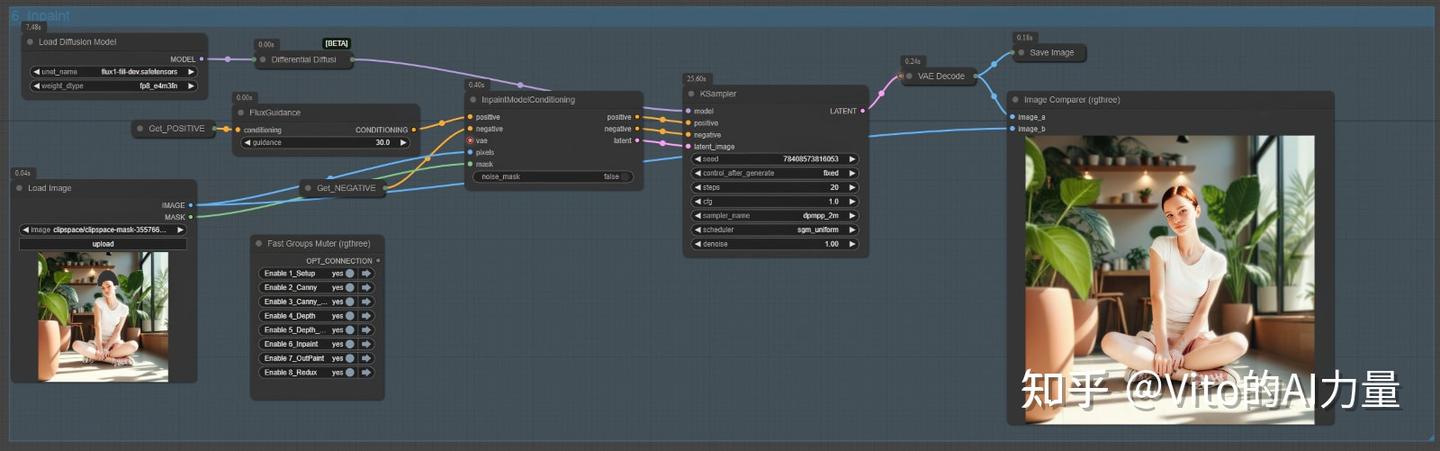Select next sampler_name with right arrow
The height and width of the screenshot is (451, 1440).
852,215
